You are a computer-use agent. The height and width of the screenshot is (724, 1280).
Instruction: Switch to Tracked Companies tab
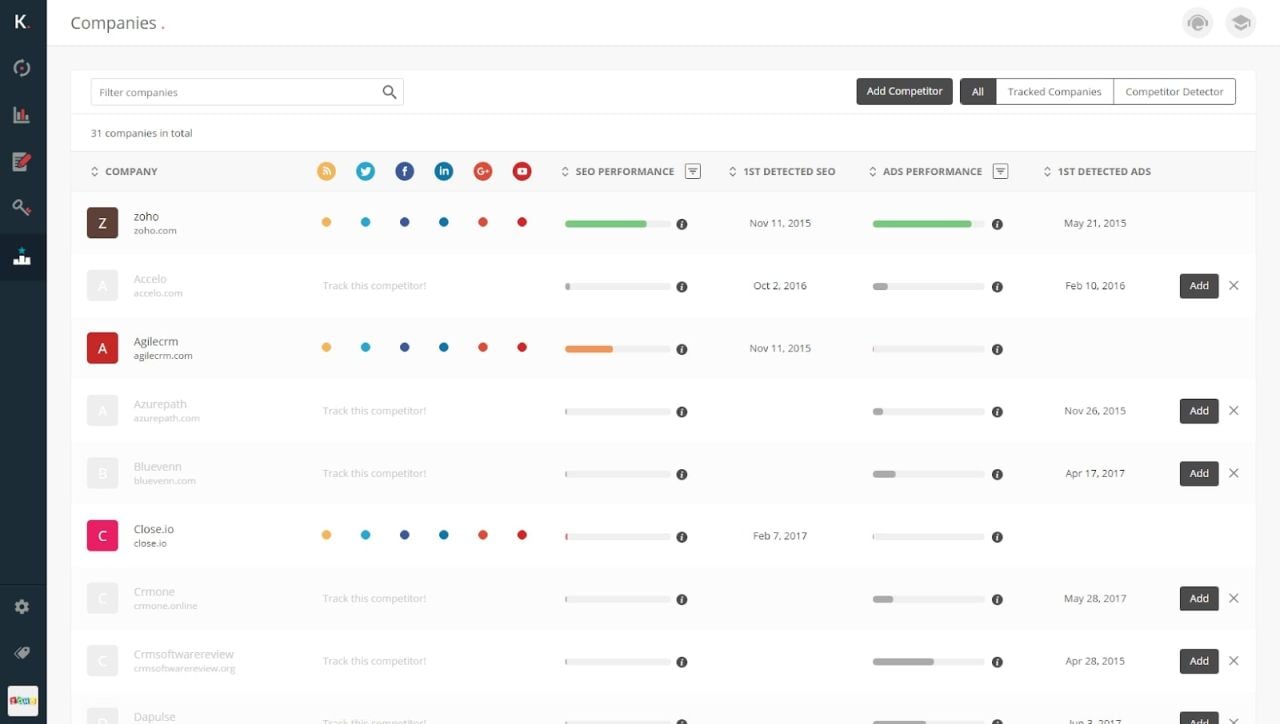[1054, 92]
